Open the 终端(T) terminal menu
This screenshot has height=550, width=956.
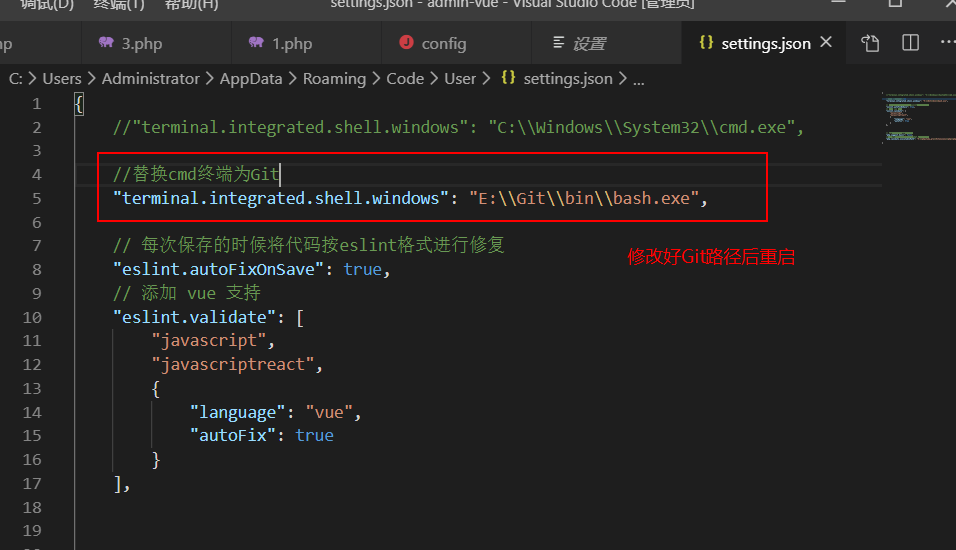tap(119, 5)
